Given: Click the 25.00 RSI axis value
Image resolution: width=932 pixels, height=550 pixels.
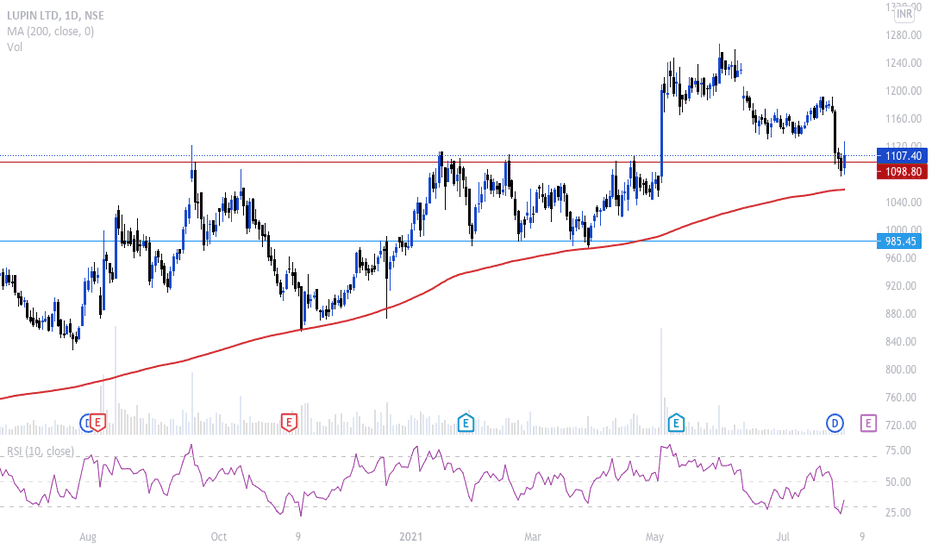Looking at the screenshot, I should click(898, 513).
